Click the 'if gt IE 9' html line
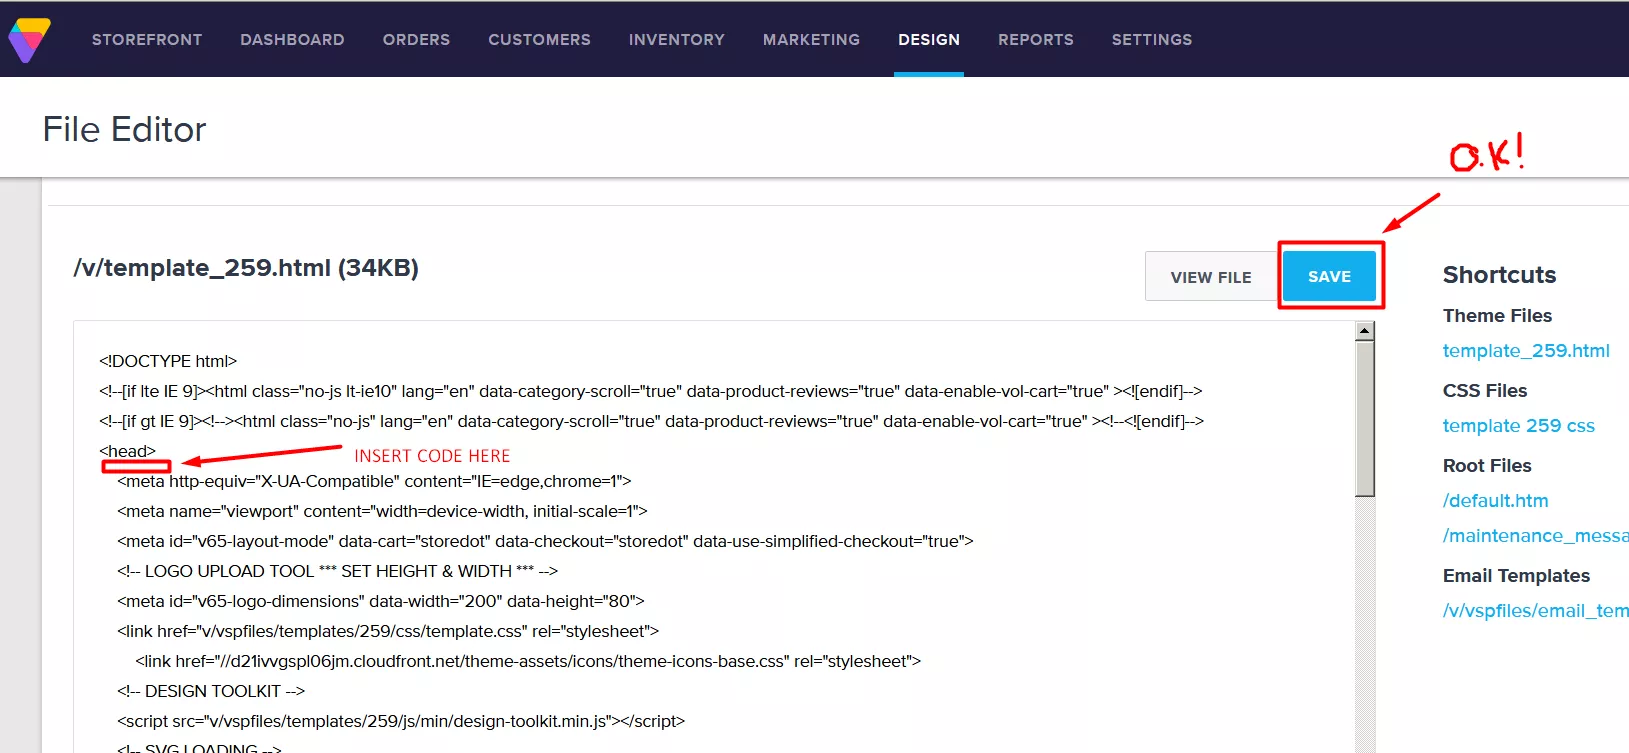 651,421
